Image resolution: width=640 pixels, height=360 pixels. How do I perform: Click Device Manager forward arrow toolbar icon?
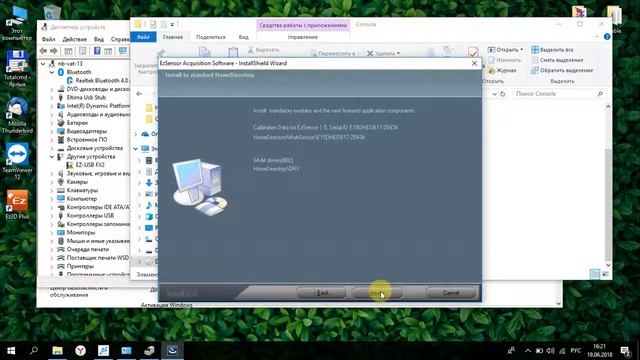click(53, 51)
